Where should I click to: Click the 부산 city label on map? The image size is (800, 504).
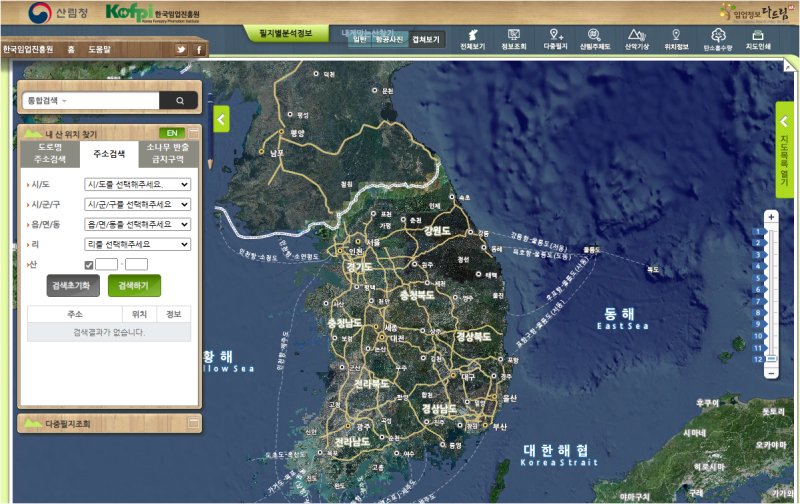click(x=499, y=426)
